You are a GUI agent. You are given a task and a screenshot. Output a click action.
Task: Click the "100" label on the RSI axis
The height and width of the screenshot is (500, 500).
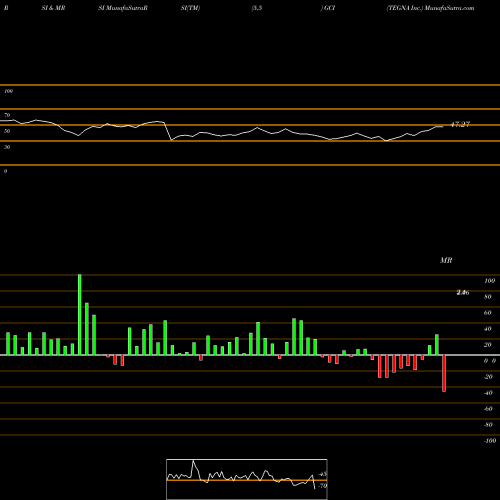point(8,91)
